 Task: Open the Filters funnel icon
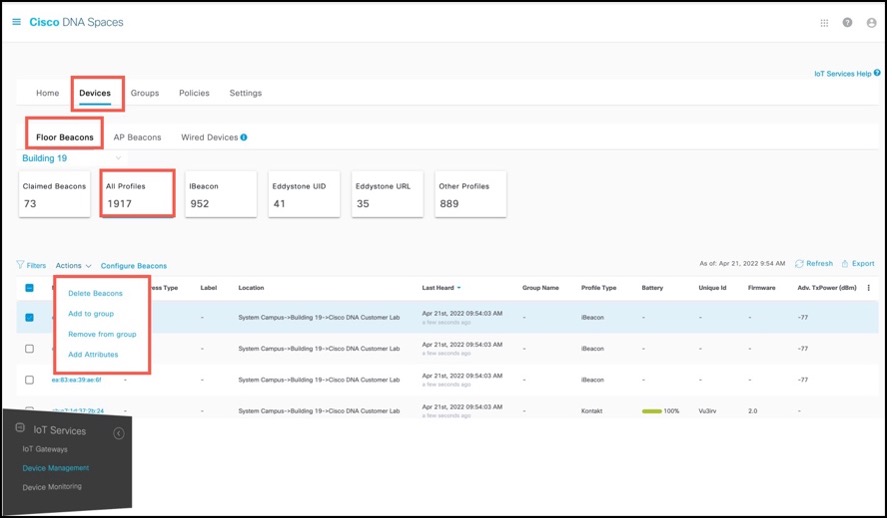(x=20, y=266)
